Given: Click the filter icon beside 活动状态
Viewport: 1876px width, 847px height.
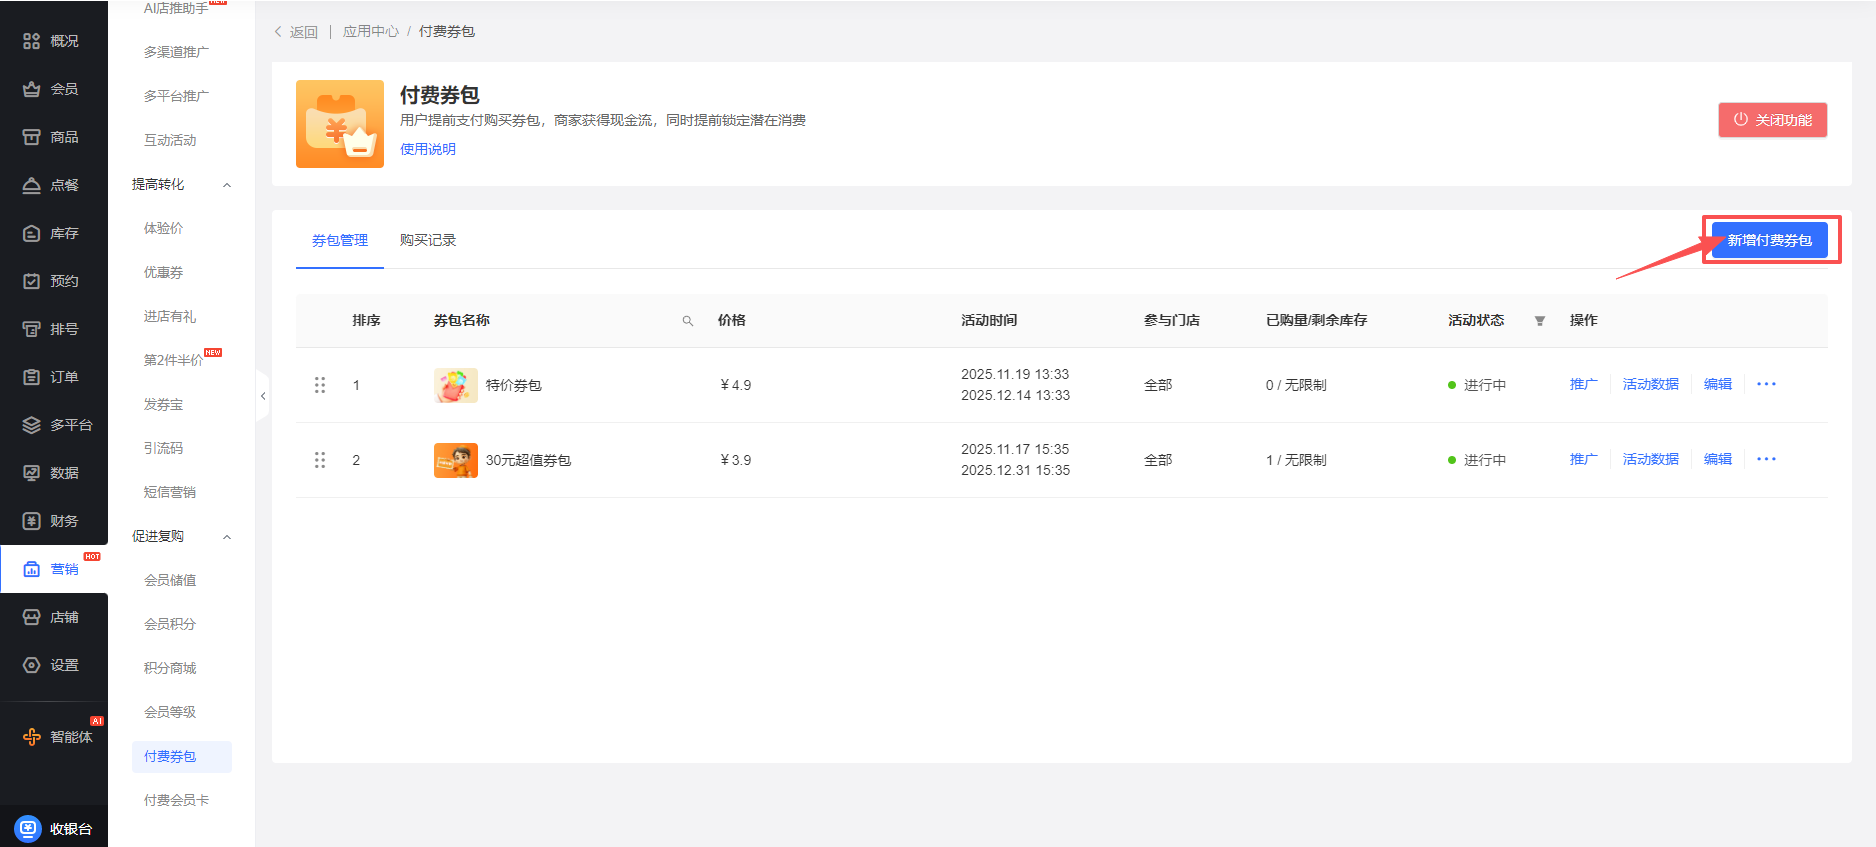Looking at the screenshot, I should point(1540,321).
